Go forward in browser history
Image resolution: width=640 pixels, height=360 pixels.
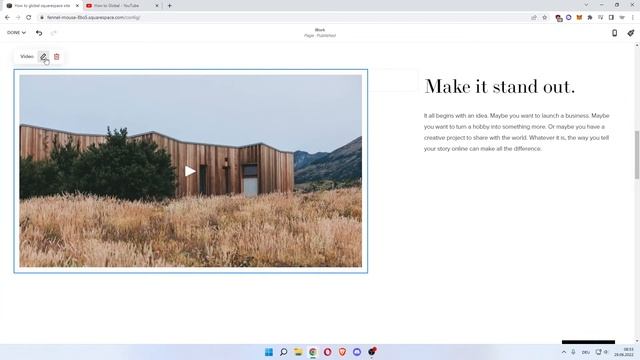coord(18,18)
